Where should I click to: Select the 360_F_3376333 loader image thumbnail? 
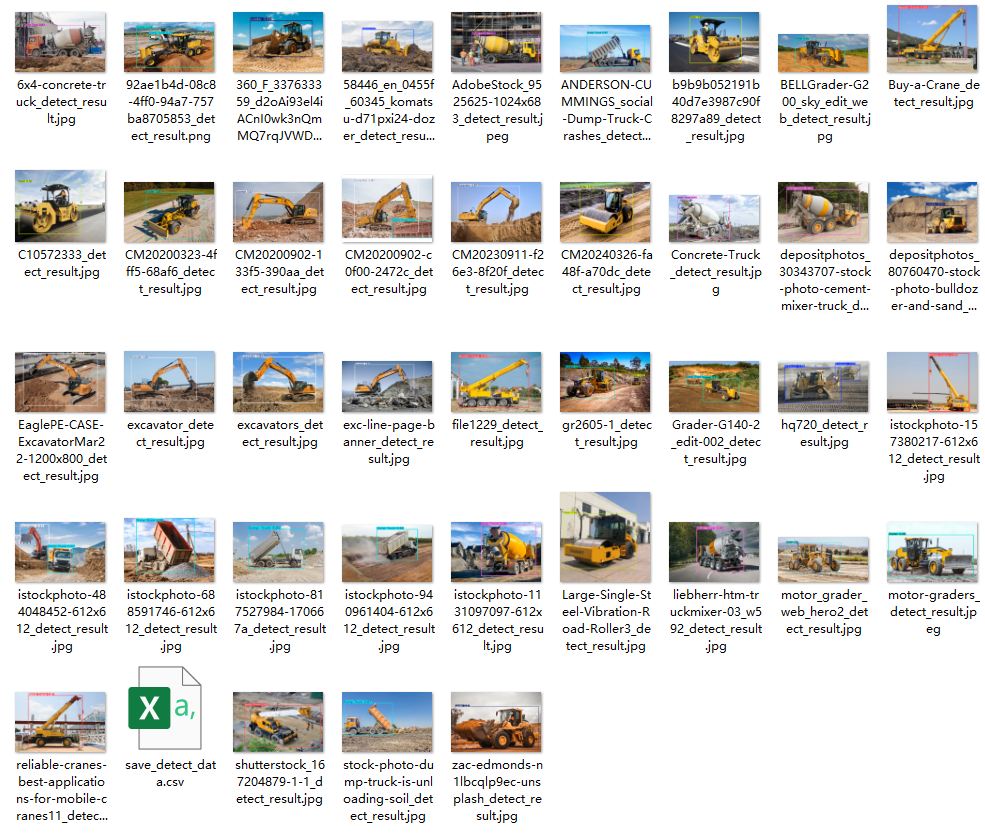click(278, 42)
